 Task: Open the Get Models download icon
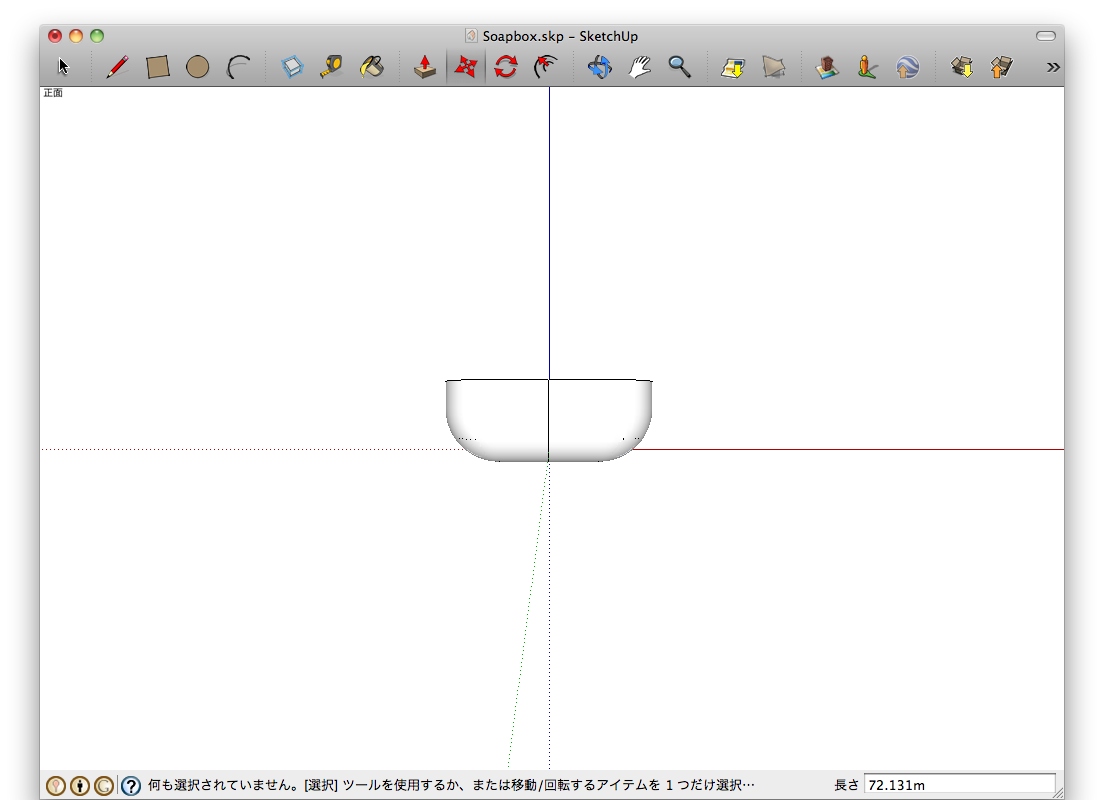click(961, 67)
